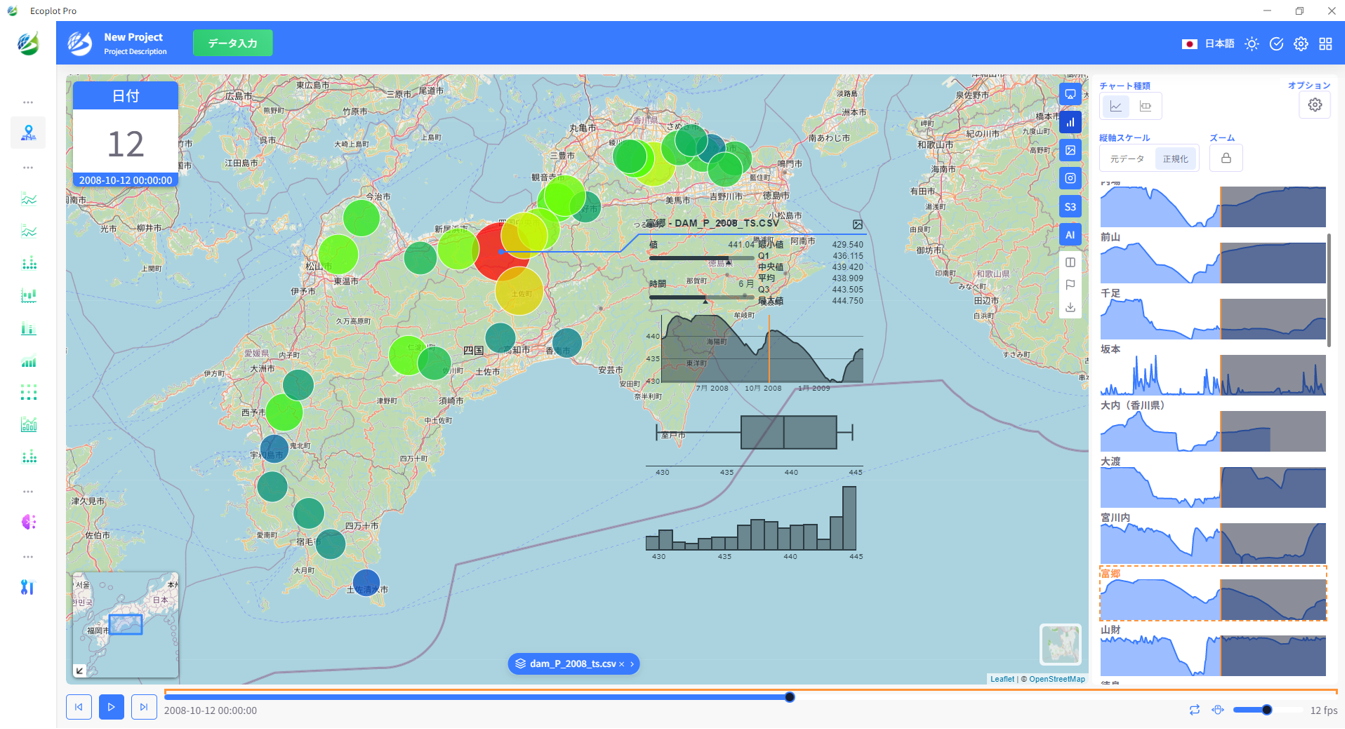Select the 宮川内 chart row
Screen dimensions: 1345x729
pyautogui.click(x=1213, y=538)
